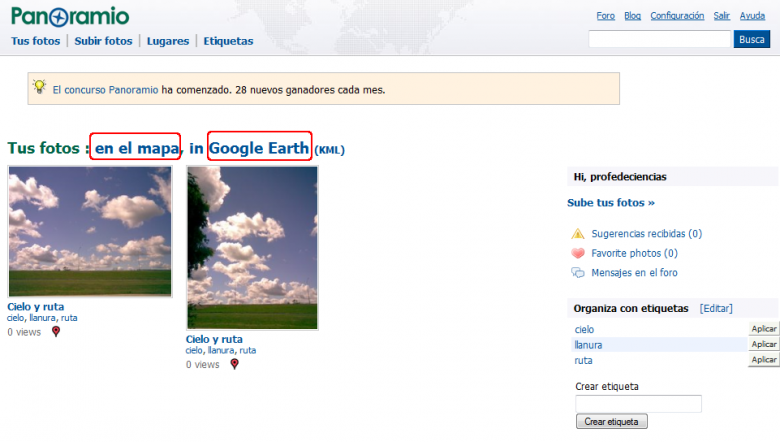This screenshot has width=780, height=442.
Task: Click Aplicar for the cielo tag
Action: [x=764, y=329]
